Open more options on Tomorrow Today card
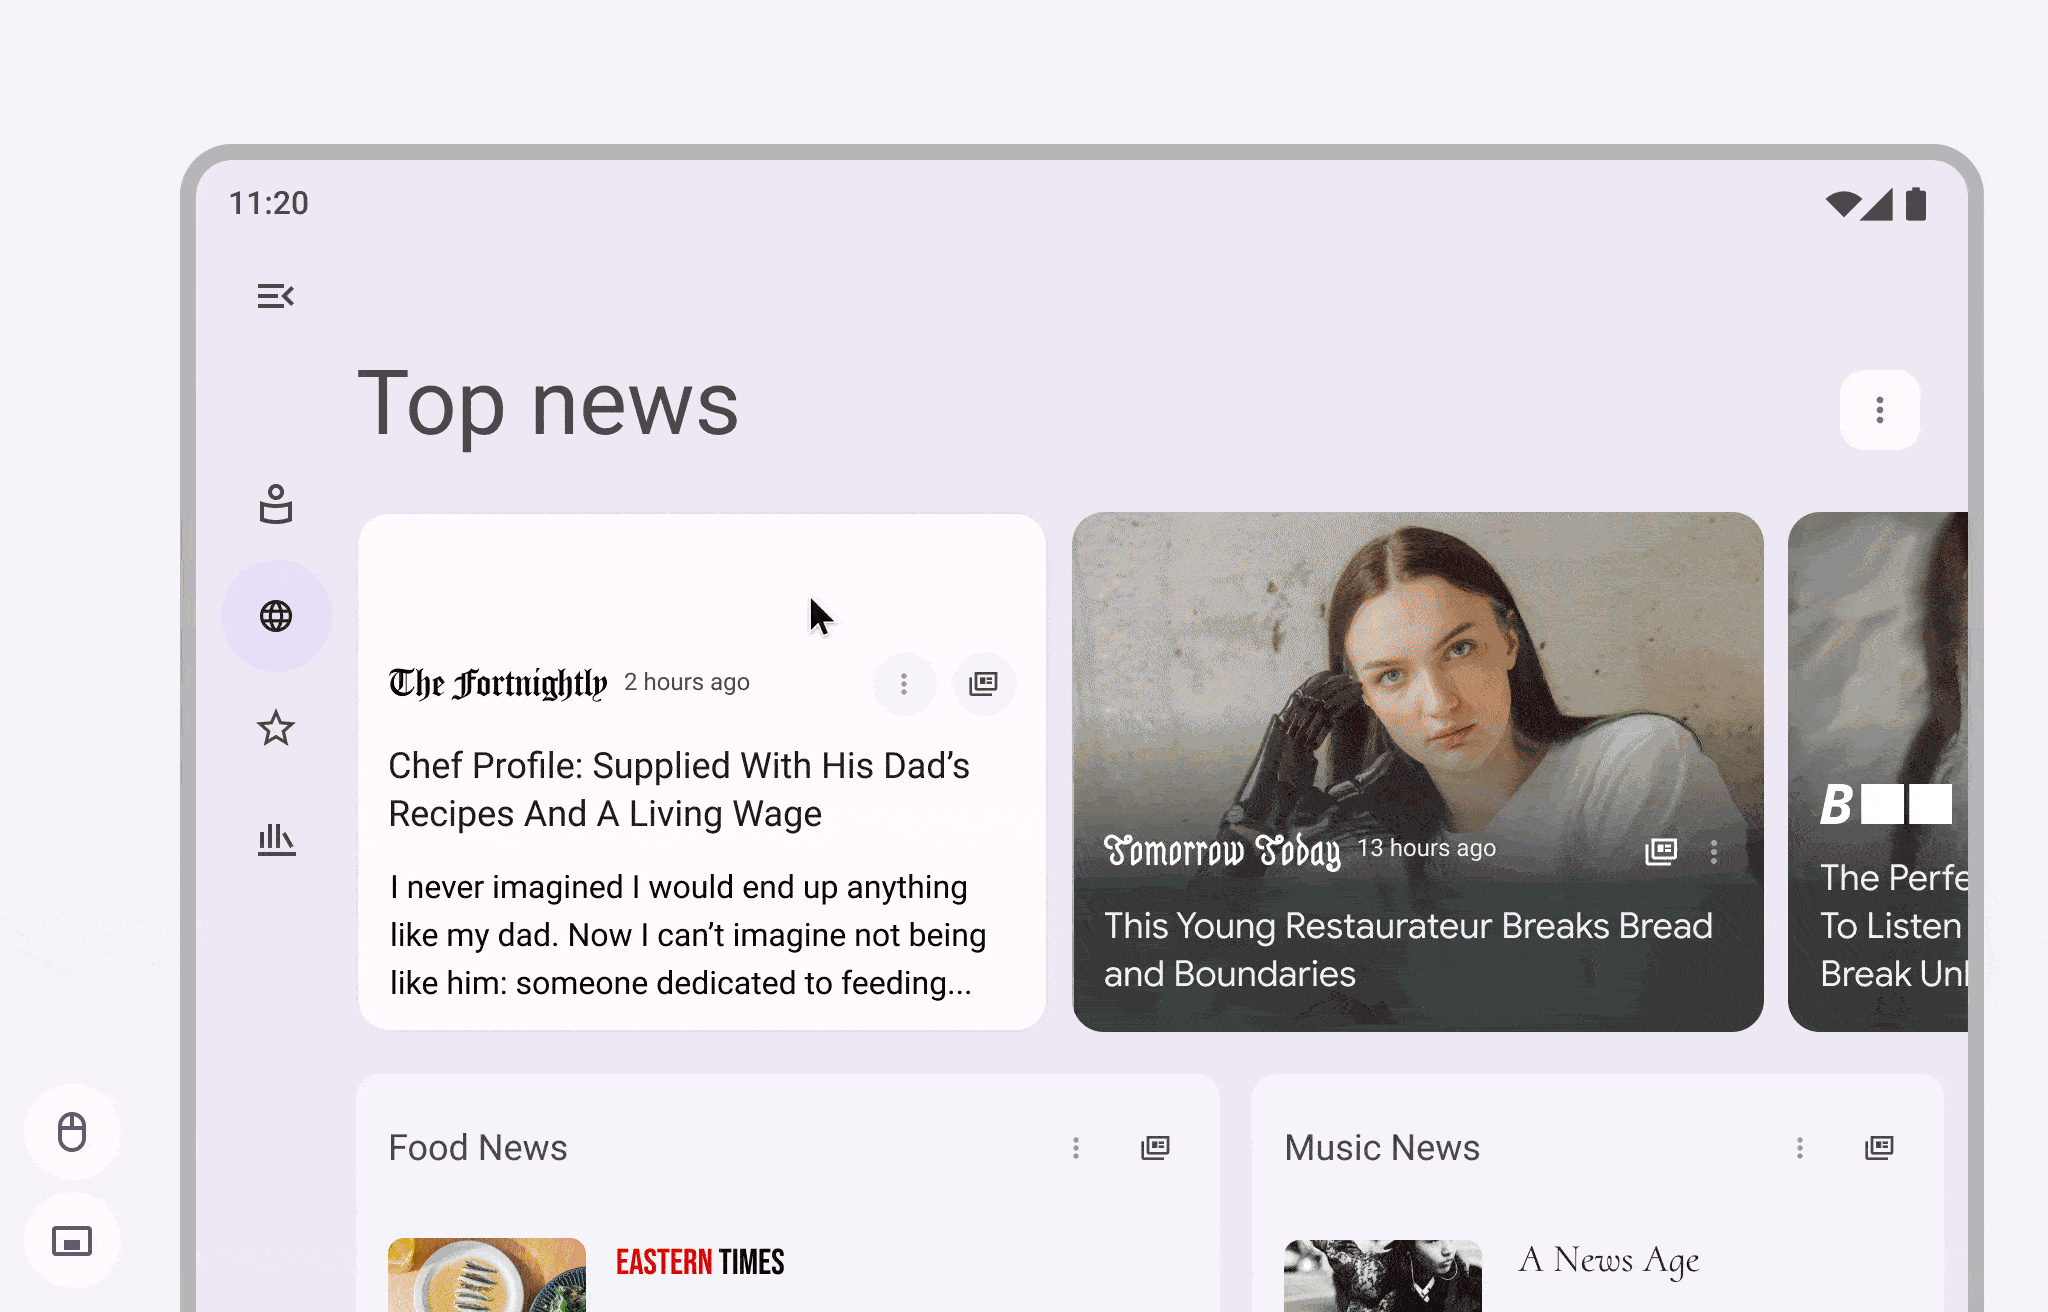 1714,852
